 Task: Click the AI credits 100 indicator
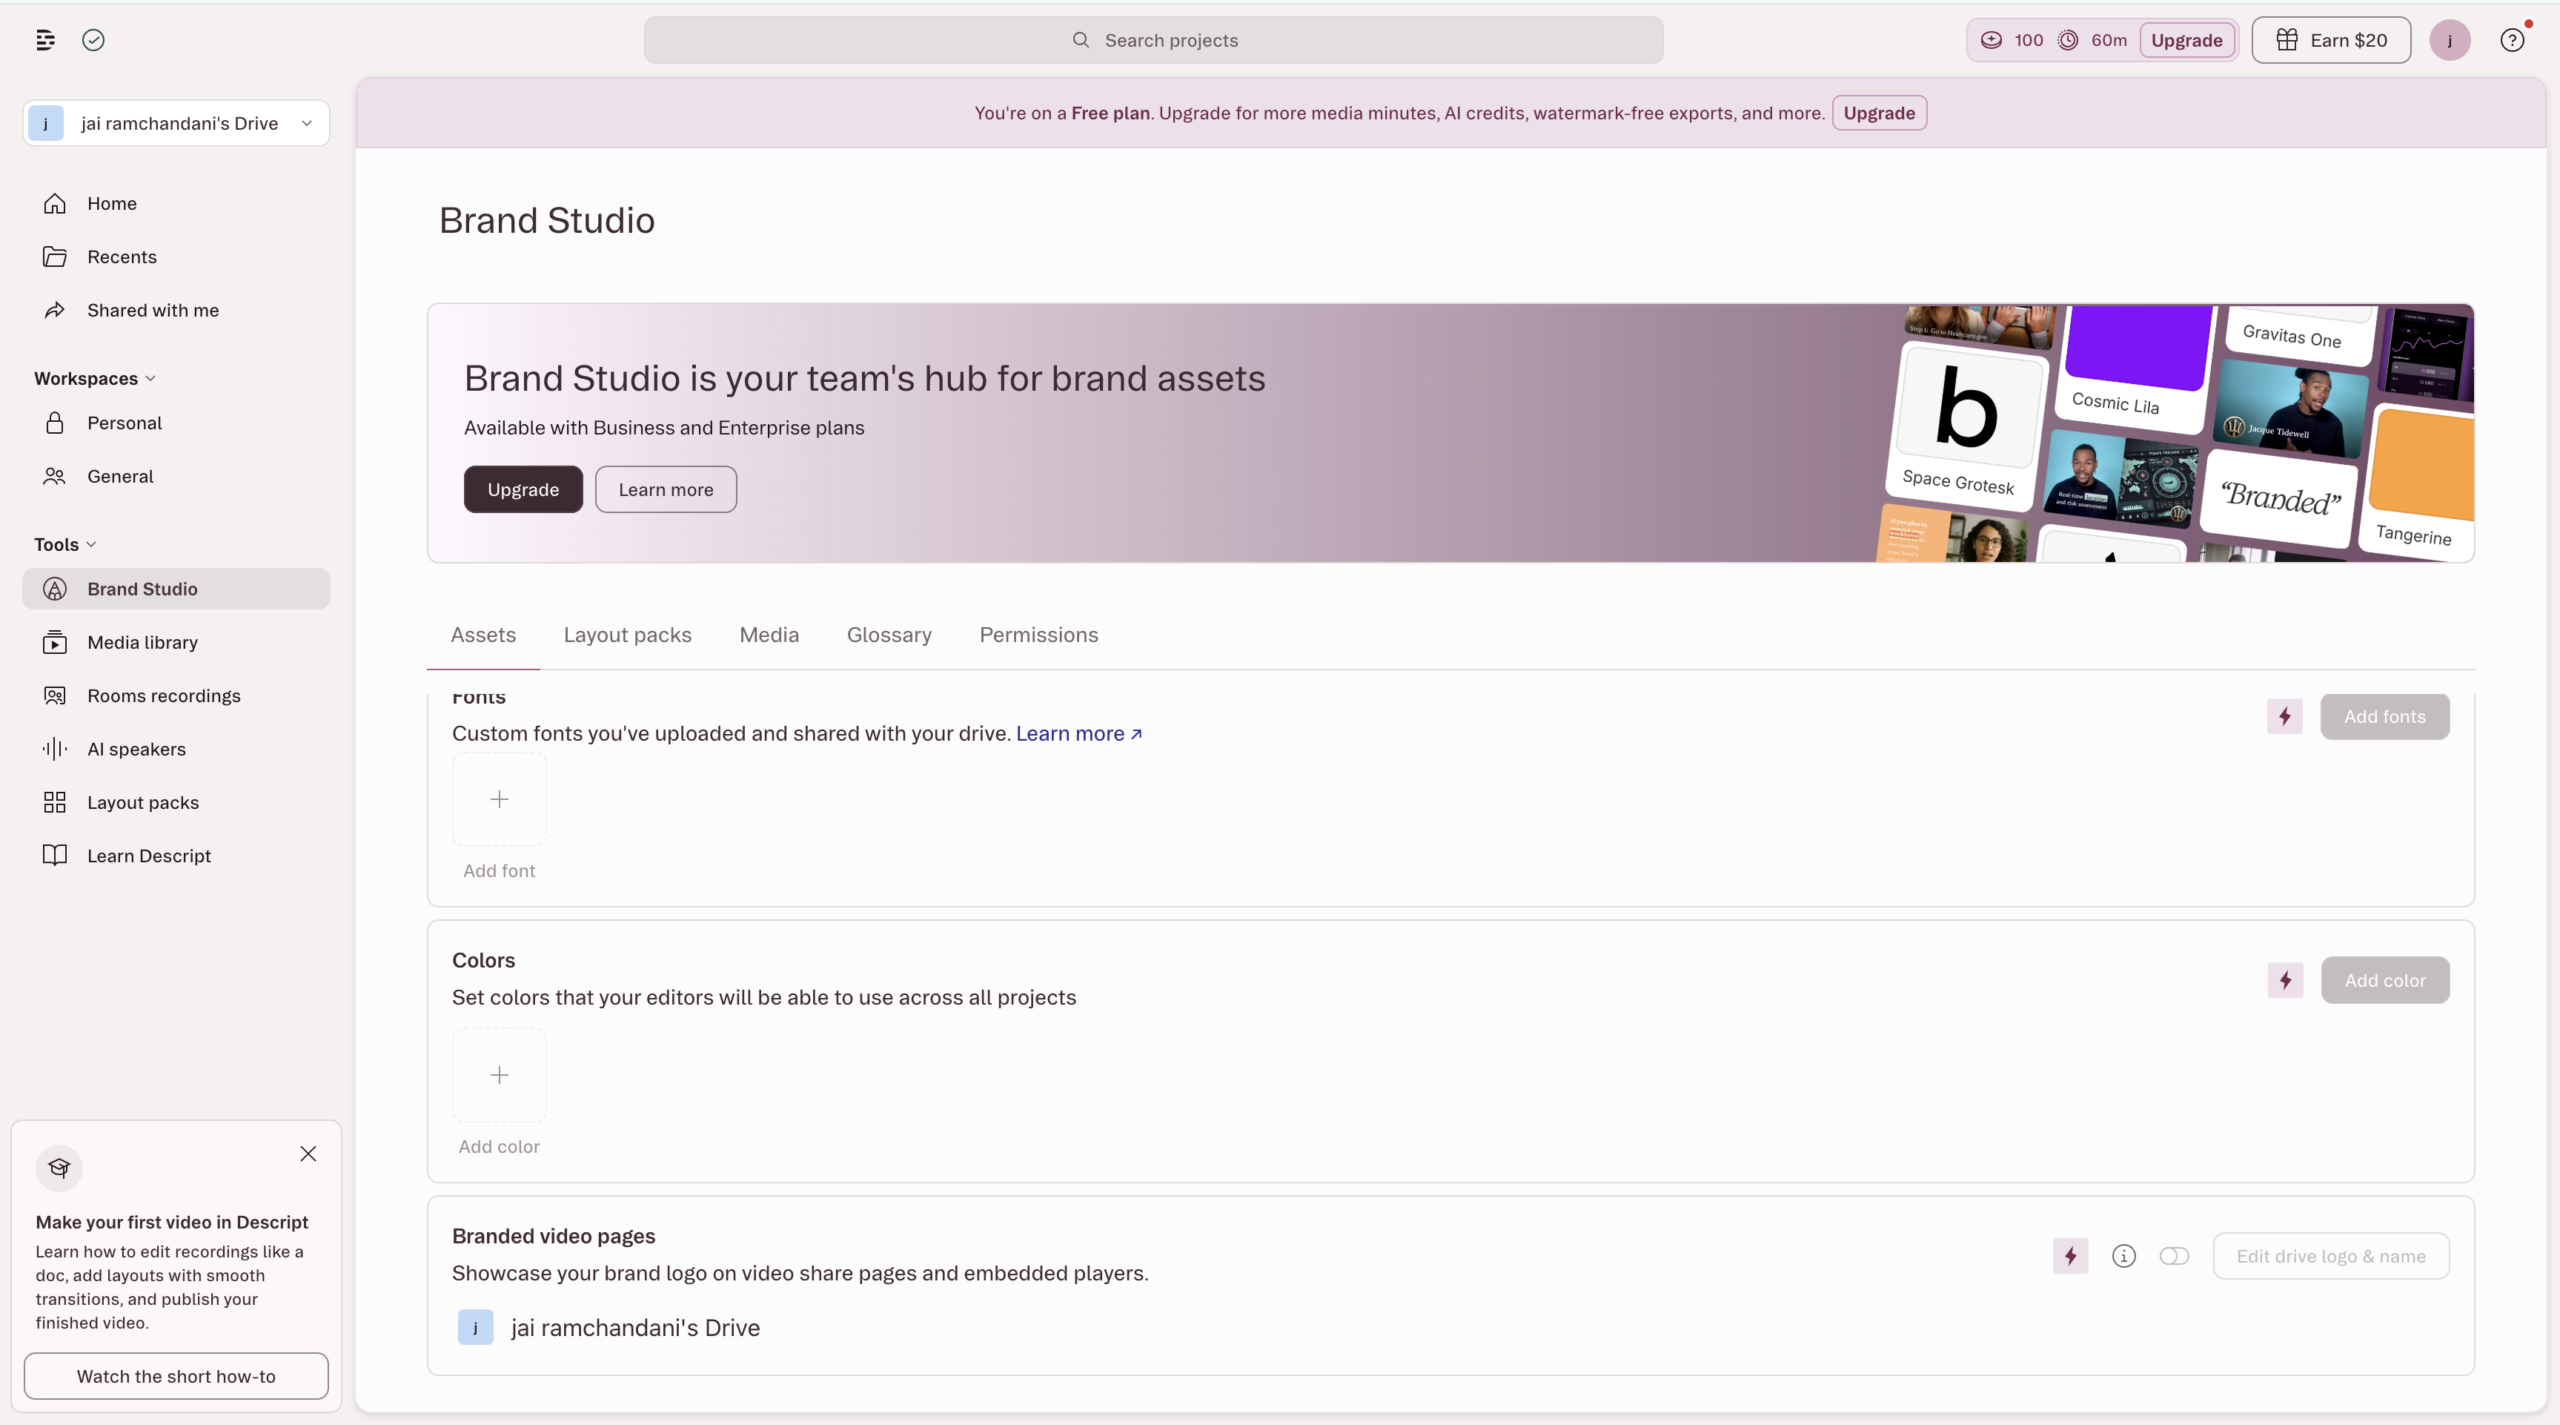2012,40
